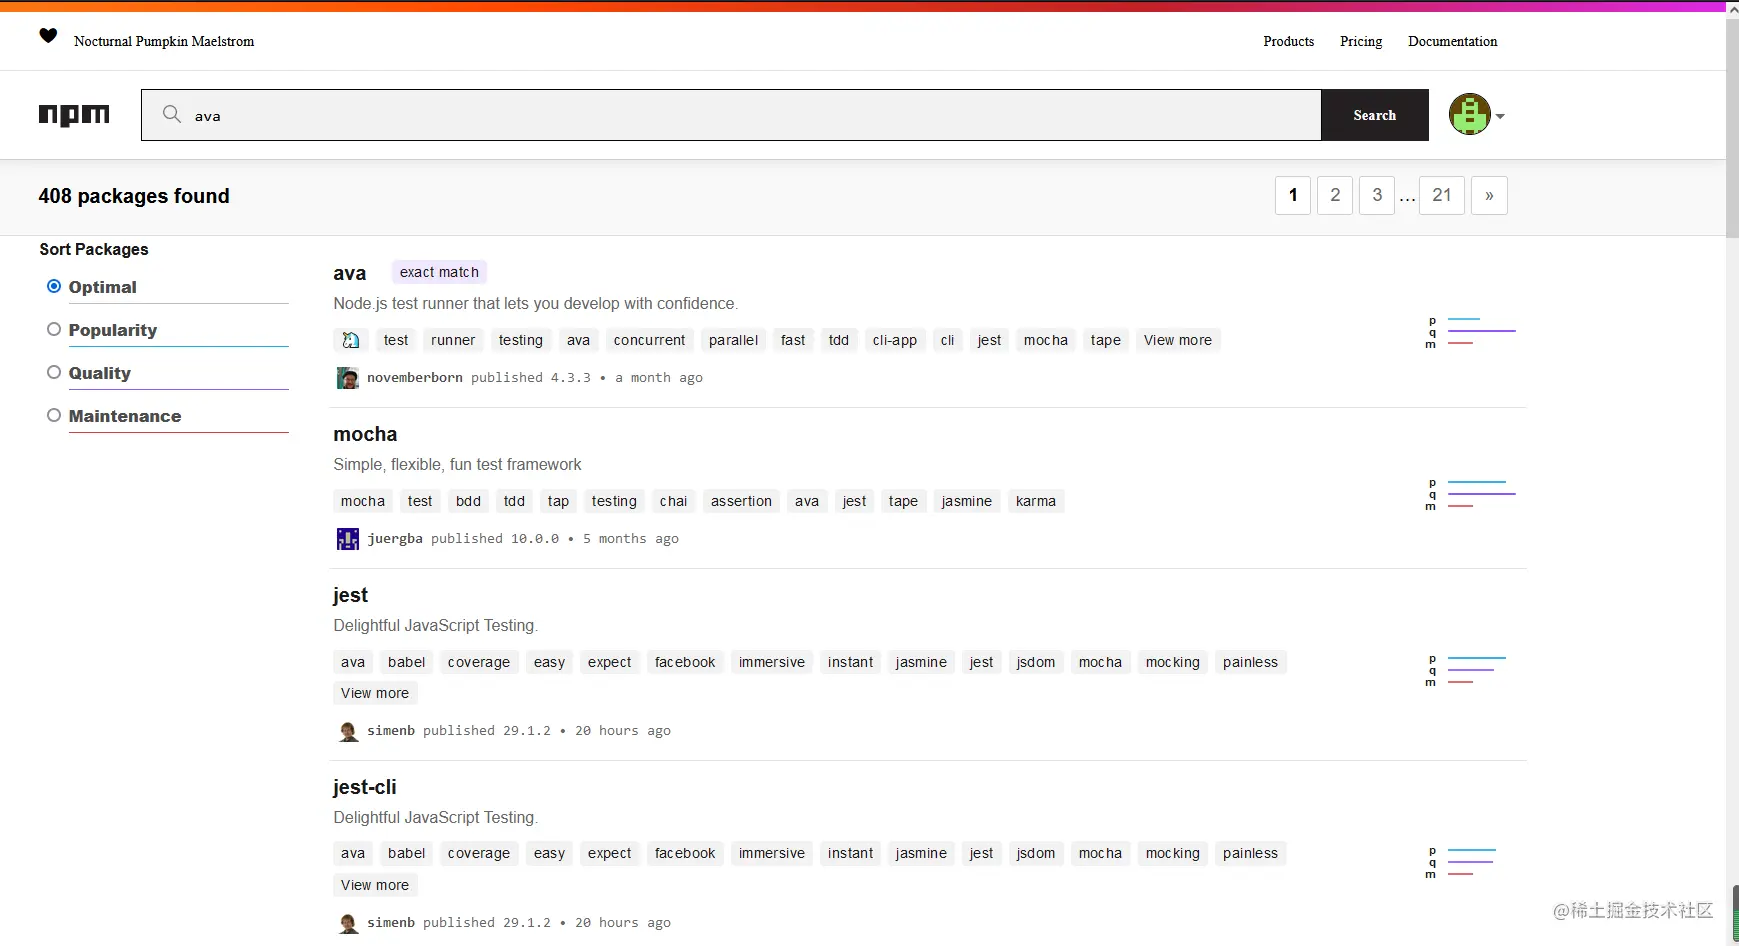Image resolution: width=1739 pixels, height=946 pixels.
Task: View ava's PQM score chart
Action: click(x=1471, y=332)
